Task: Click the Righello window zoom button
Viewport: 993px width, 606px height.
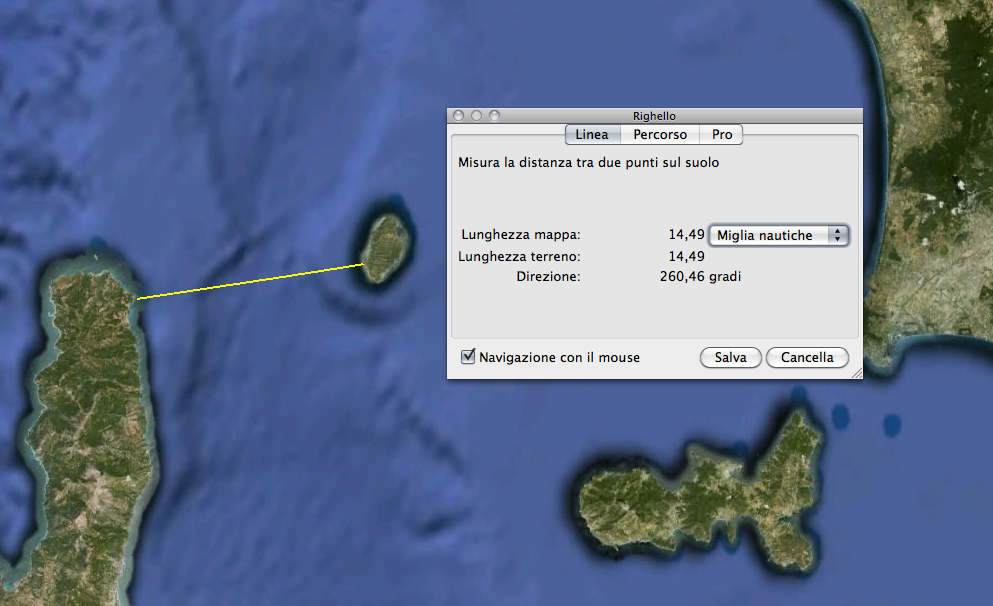Action: (x=495, y=115)
